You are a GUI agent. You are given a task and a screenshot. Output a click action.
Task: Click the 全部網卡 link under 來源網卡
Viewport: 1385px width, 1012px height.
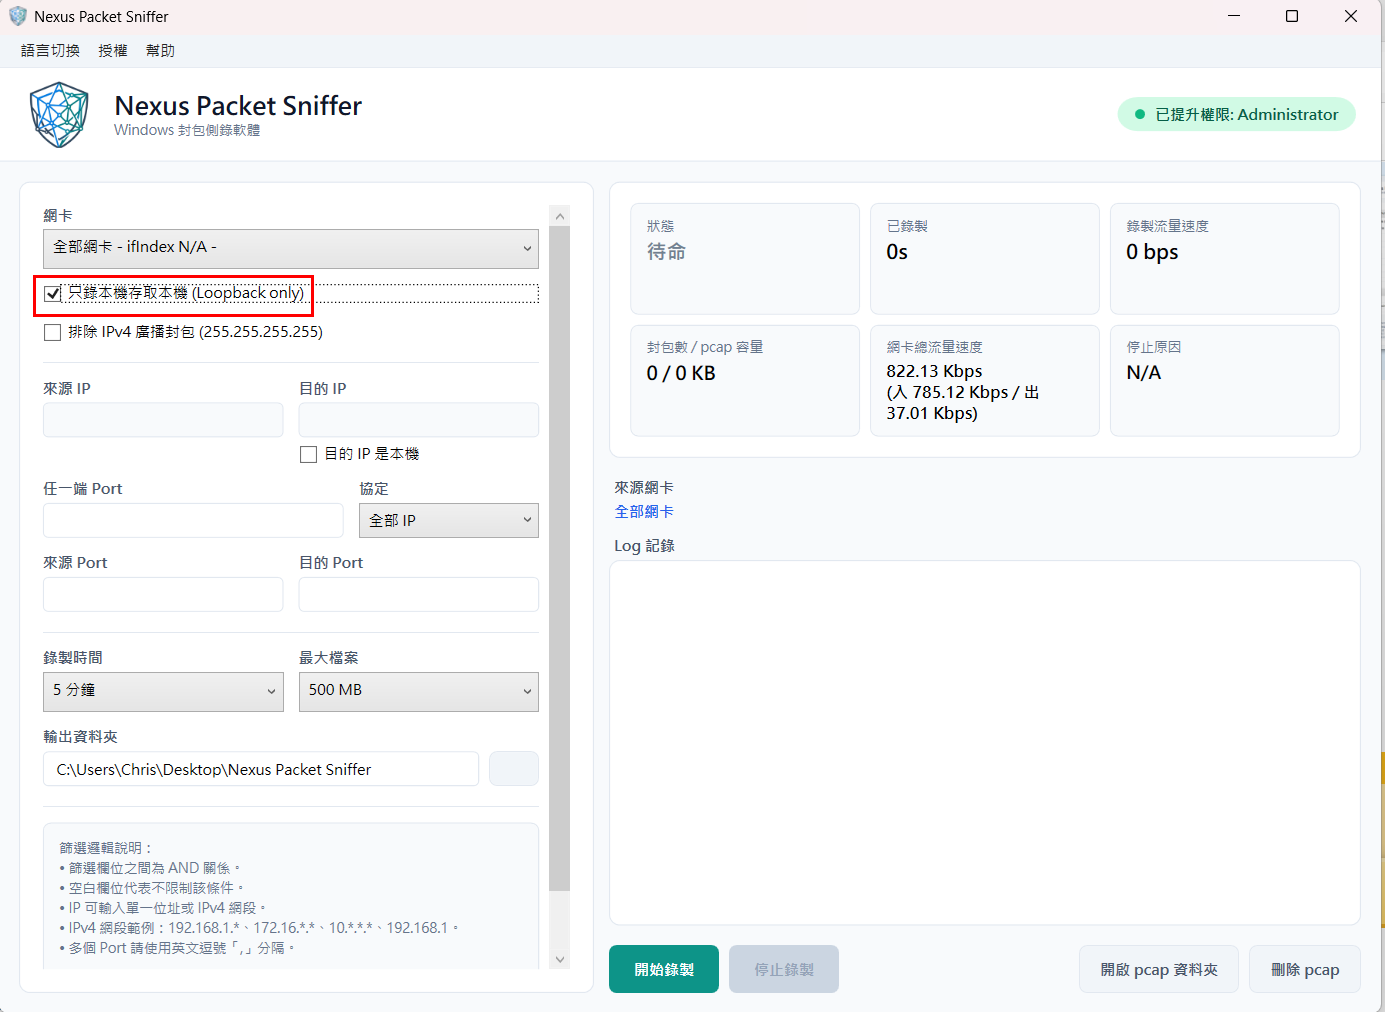click(x=644, y=511)
